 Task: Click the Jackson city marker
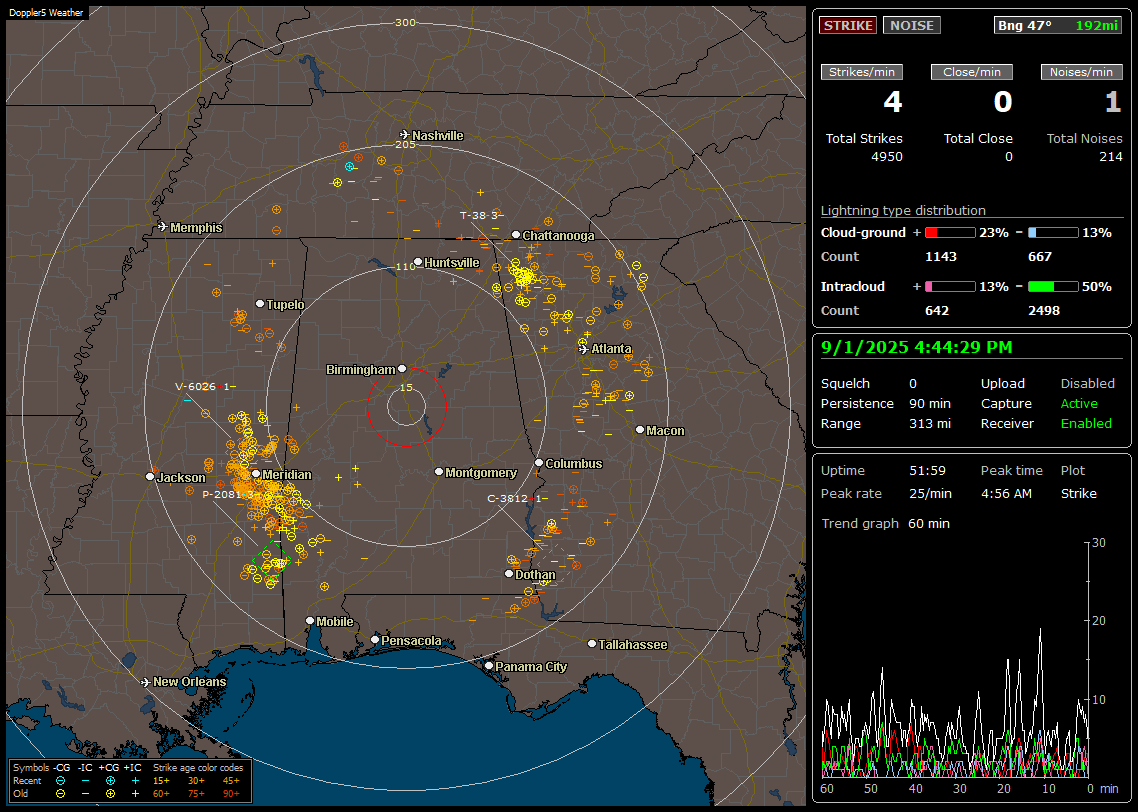point(150,477)
